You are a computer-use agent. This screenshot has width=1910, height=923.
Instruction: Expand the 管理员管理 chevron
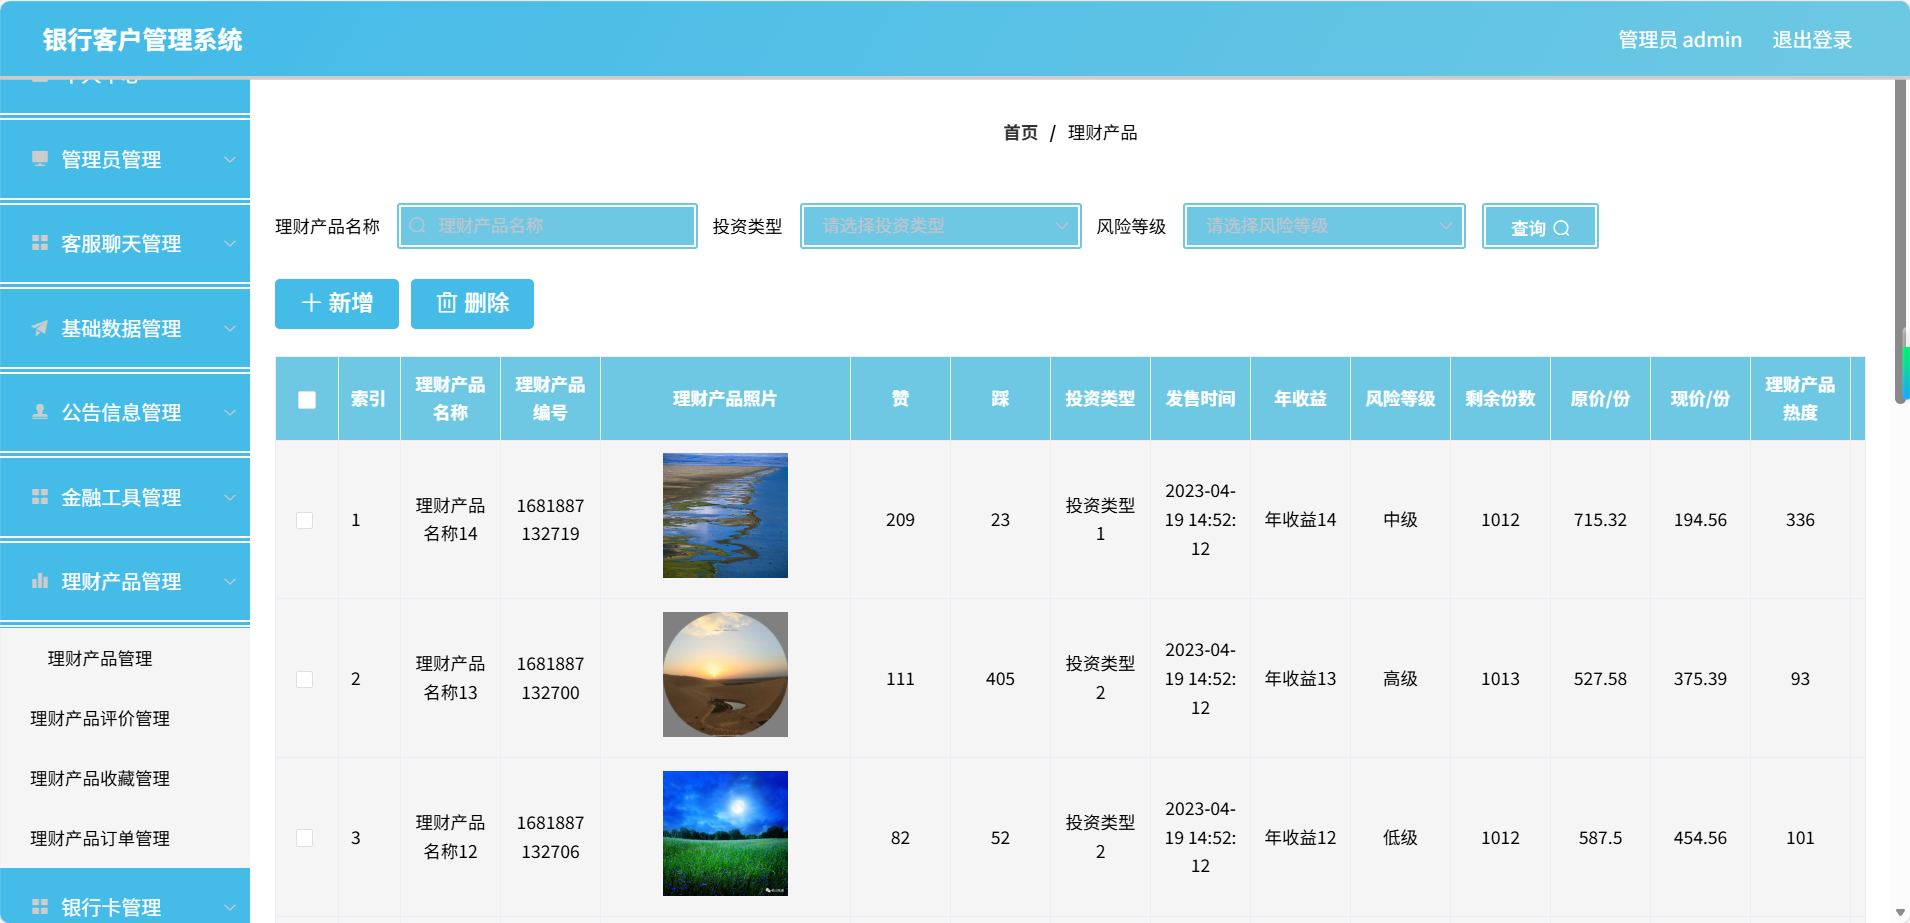pyautogui.click(x=230, y=160)
